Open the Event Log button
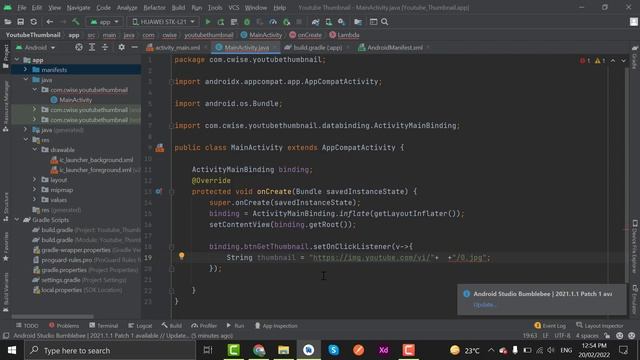Screen dimensions: 640x360 pyautogui.click(x=550, y=326)
